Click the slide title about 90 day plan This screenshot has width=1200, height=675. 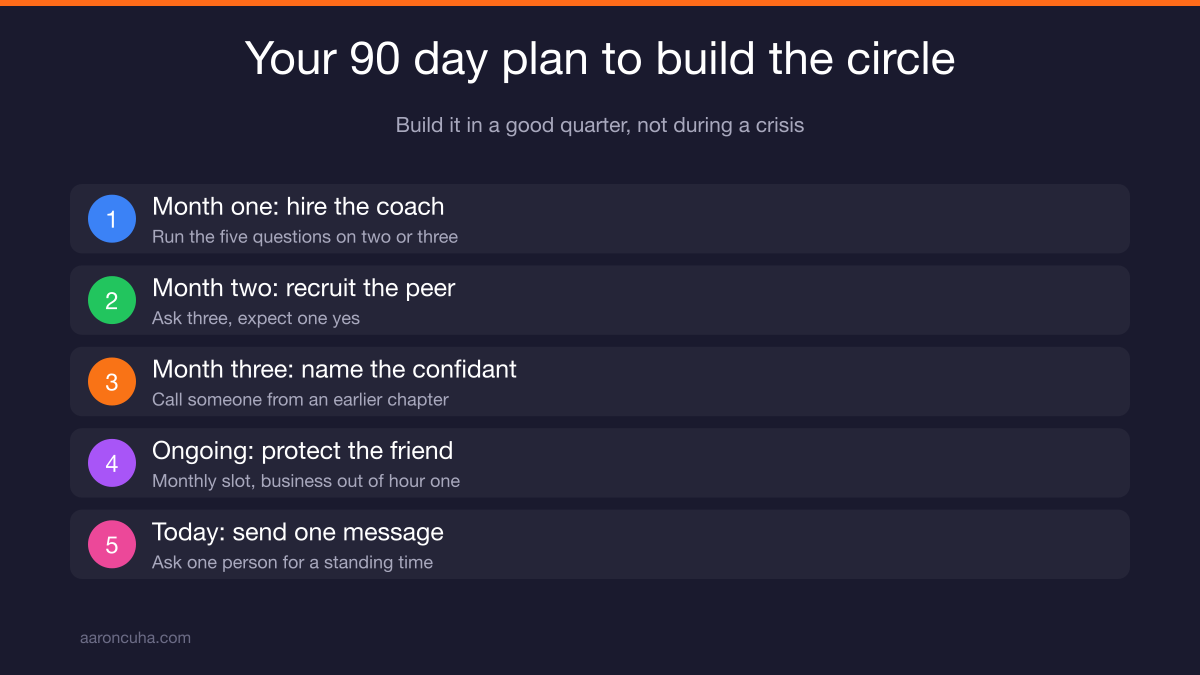coord(600,59)
